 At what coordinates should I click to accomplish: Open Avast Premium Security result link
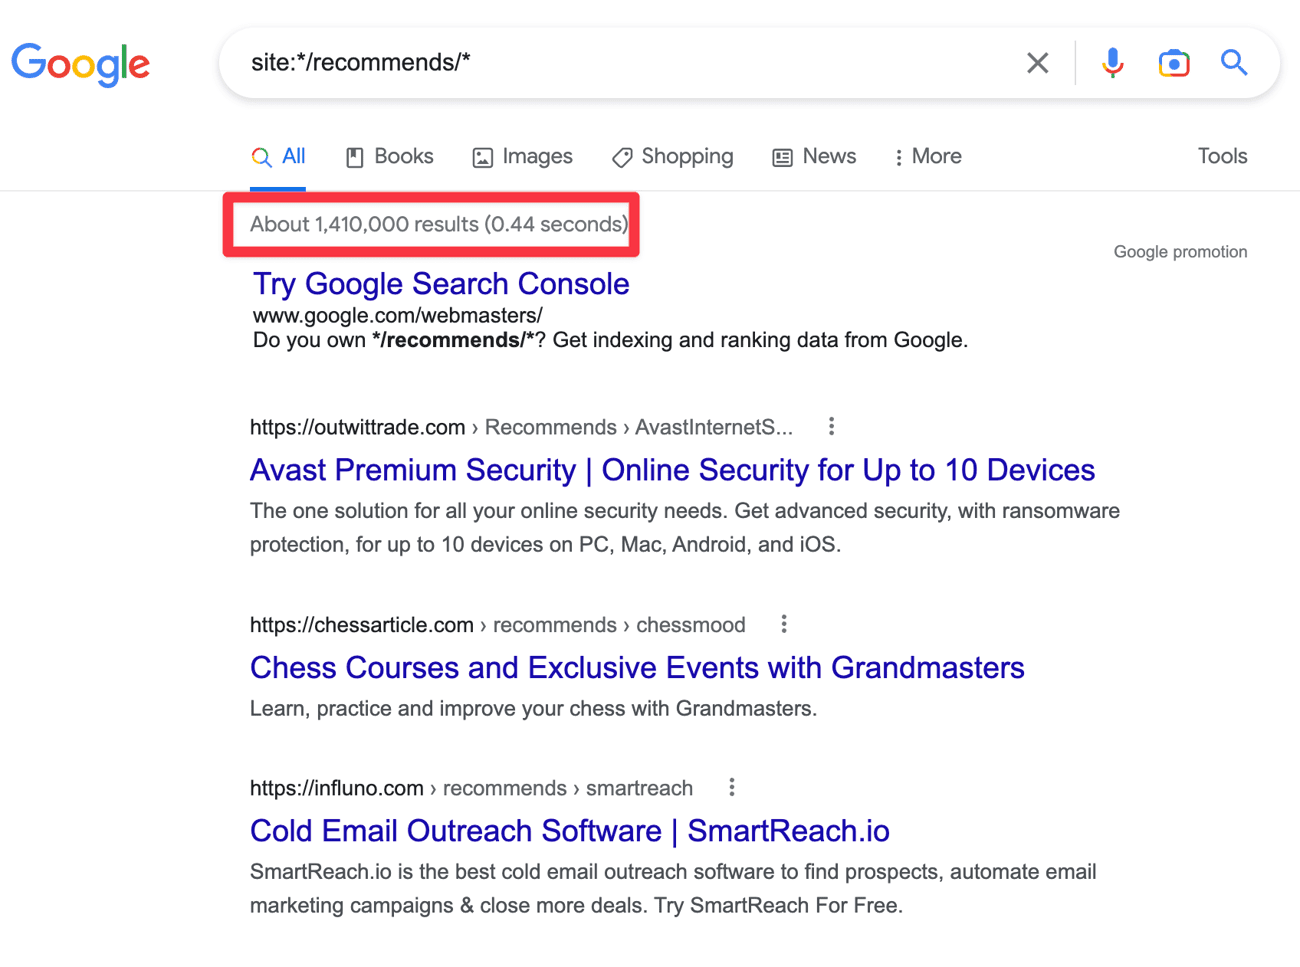coord(672,470)
